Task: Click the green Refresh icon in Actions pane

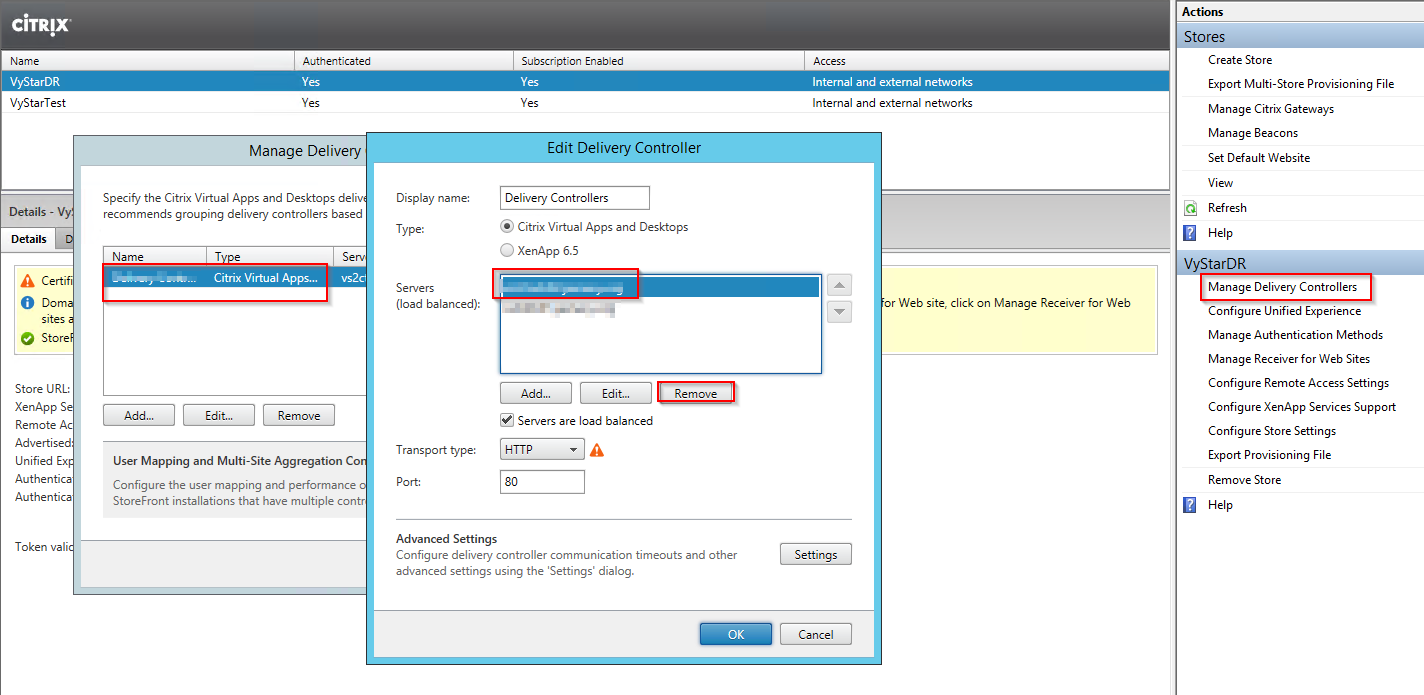Action: click(1190, 208)
